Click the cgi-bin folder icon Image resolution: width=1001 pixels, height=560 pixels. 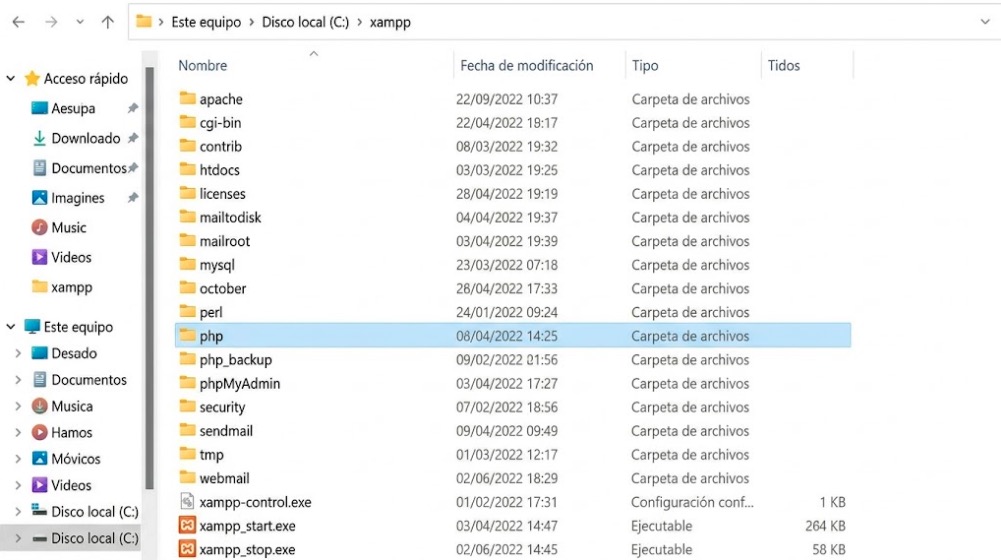187,122
